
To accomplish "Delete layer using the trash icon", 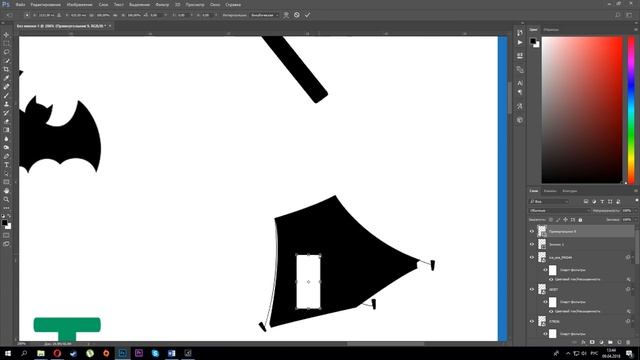I will [628, 342].
